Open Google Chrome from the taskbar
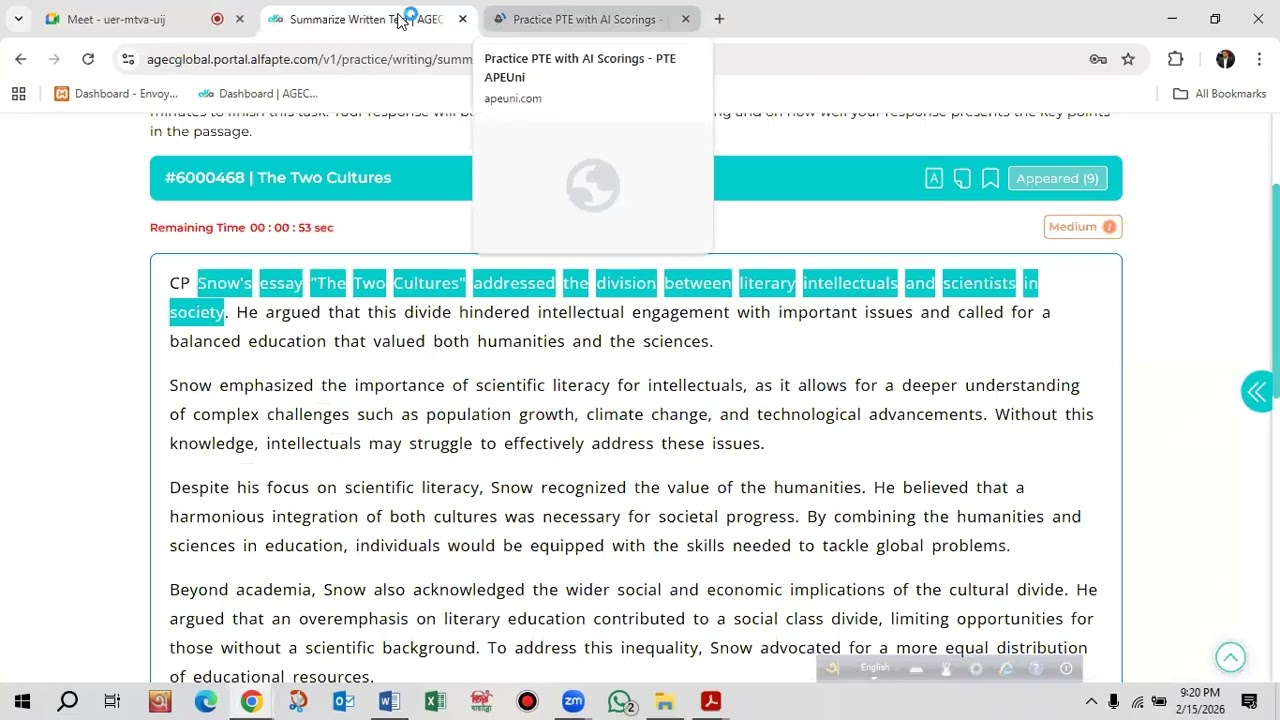This screenshot has width=1280, height=720. [x=251, y=701]
